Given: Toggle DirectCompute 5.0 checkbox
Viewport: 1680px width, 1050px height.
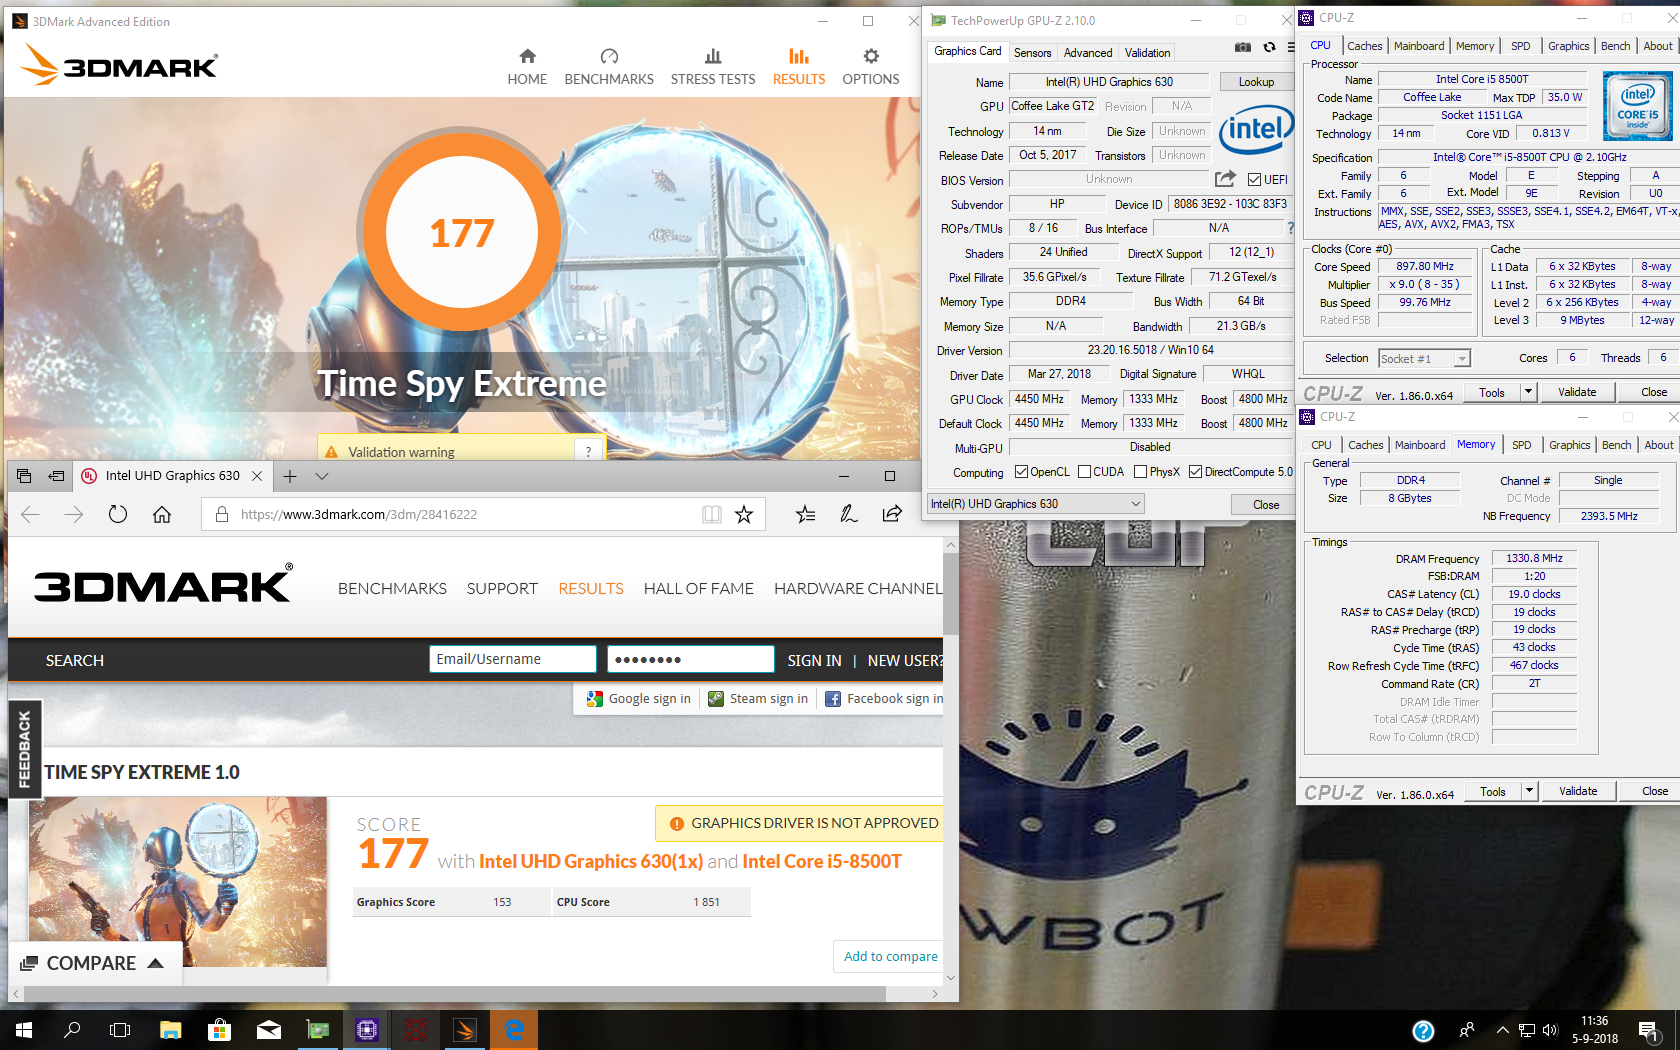Looking at the screenshot, I should coord(1195,472).
